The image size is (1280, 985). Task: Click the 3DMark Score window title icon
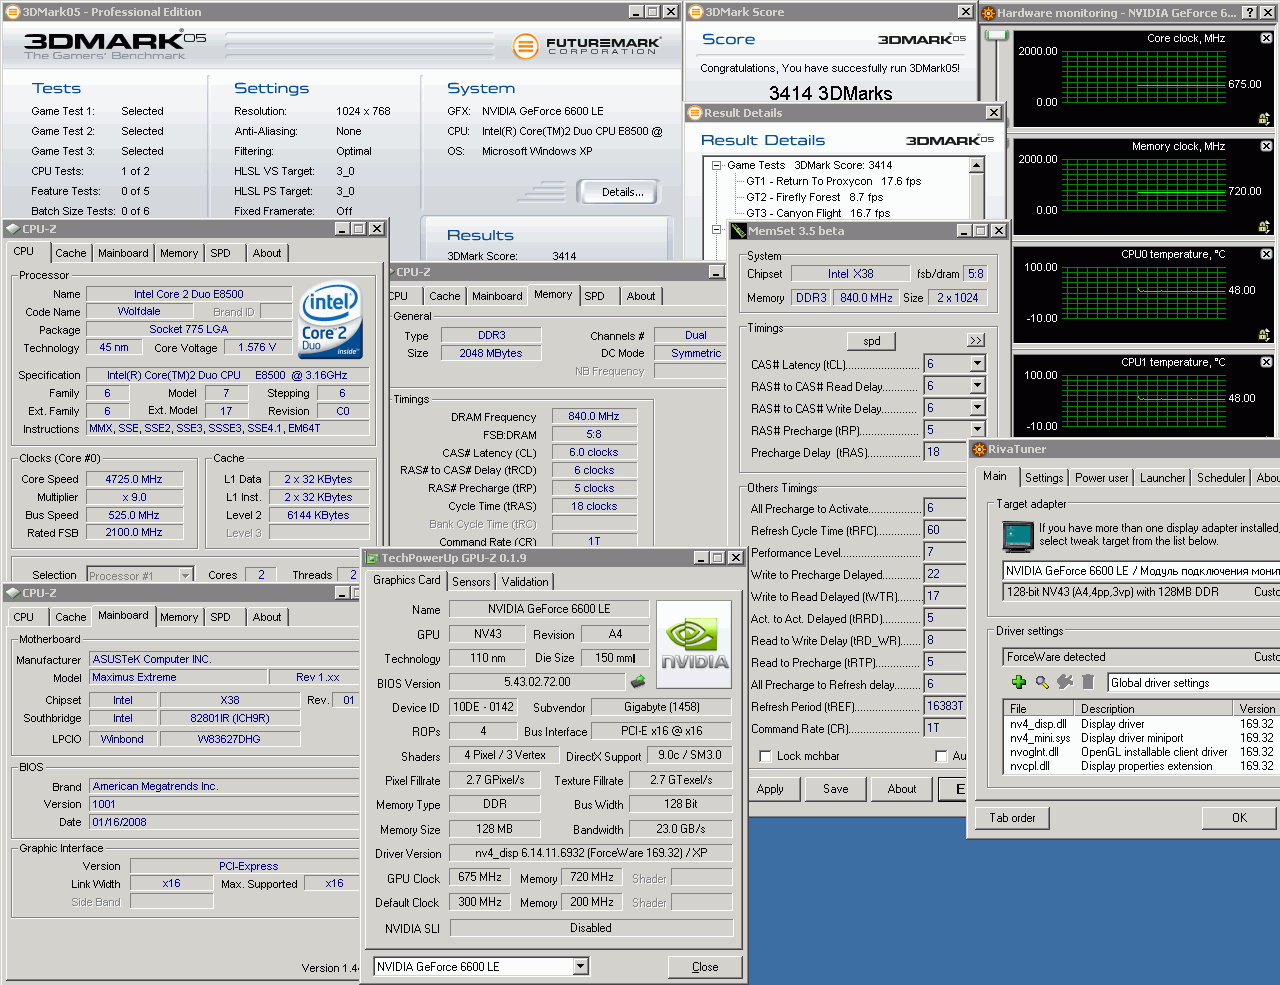click(696, 12)
